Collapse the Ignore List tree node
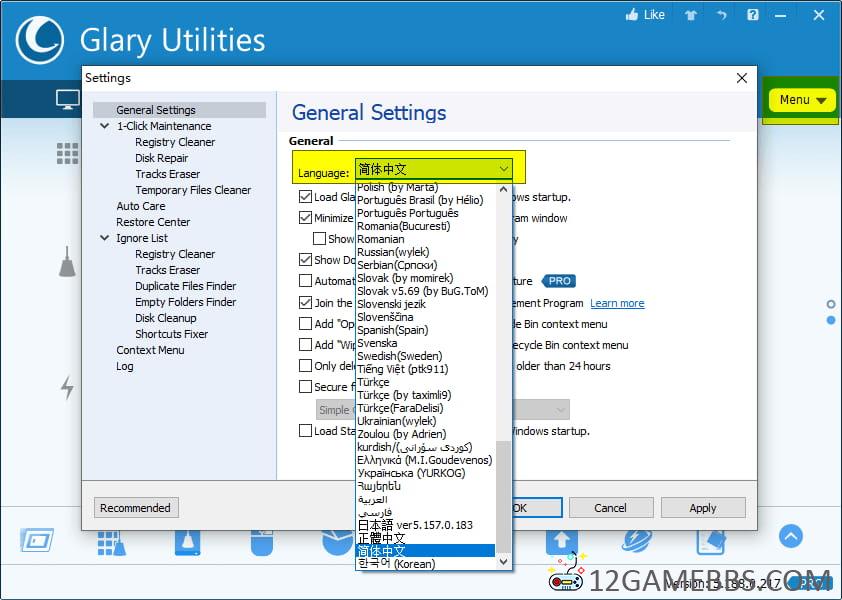The width and height of the screenshot is (842, 600). (x=105, y=238)
